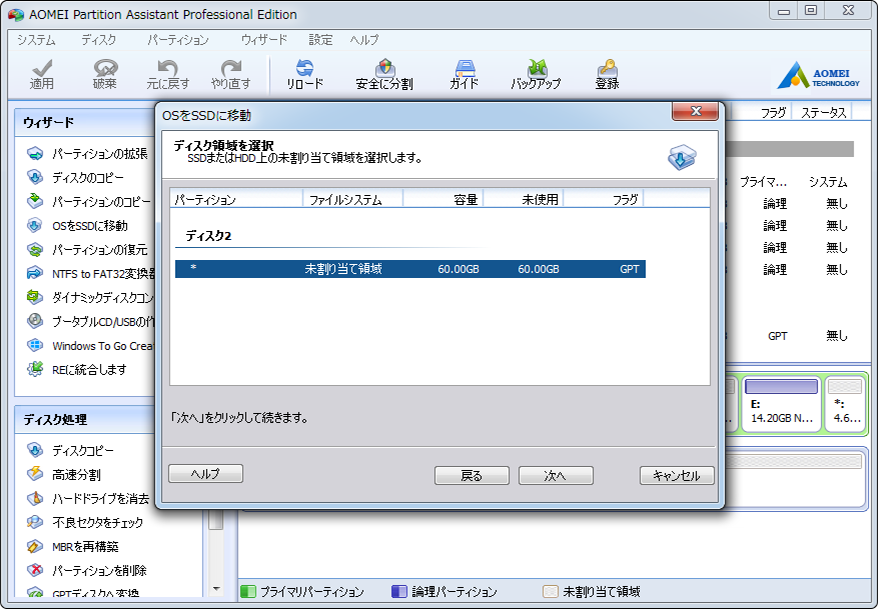
Task: Click the 容量 column header
Action: 443,199
